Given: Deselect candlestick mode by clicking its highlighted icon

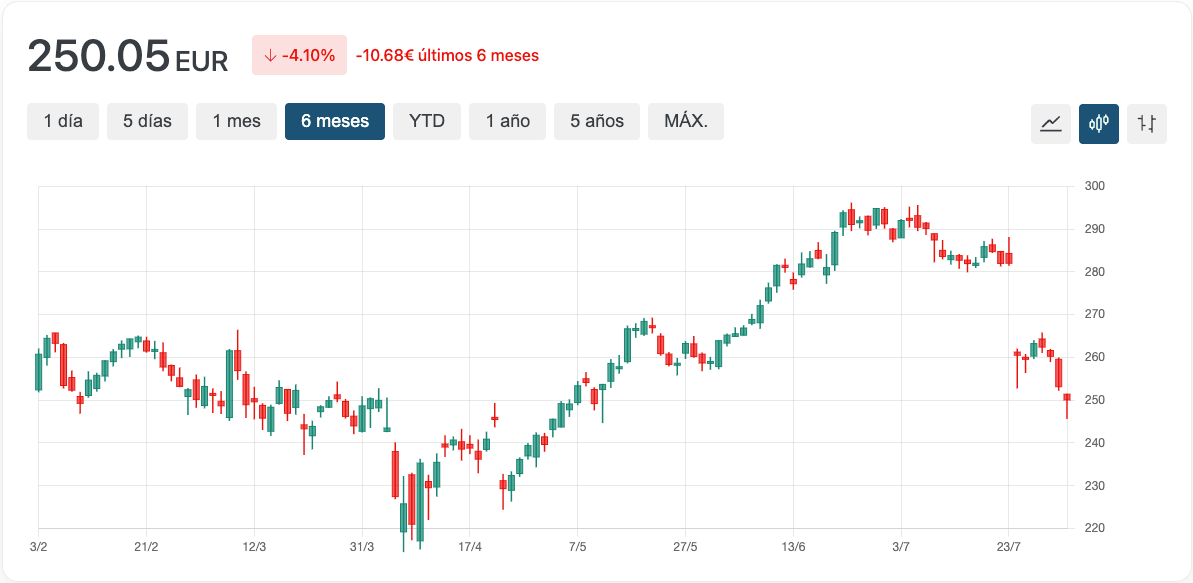Looking at the screenshot, I should (1099, 124).
